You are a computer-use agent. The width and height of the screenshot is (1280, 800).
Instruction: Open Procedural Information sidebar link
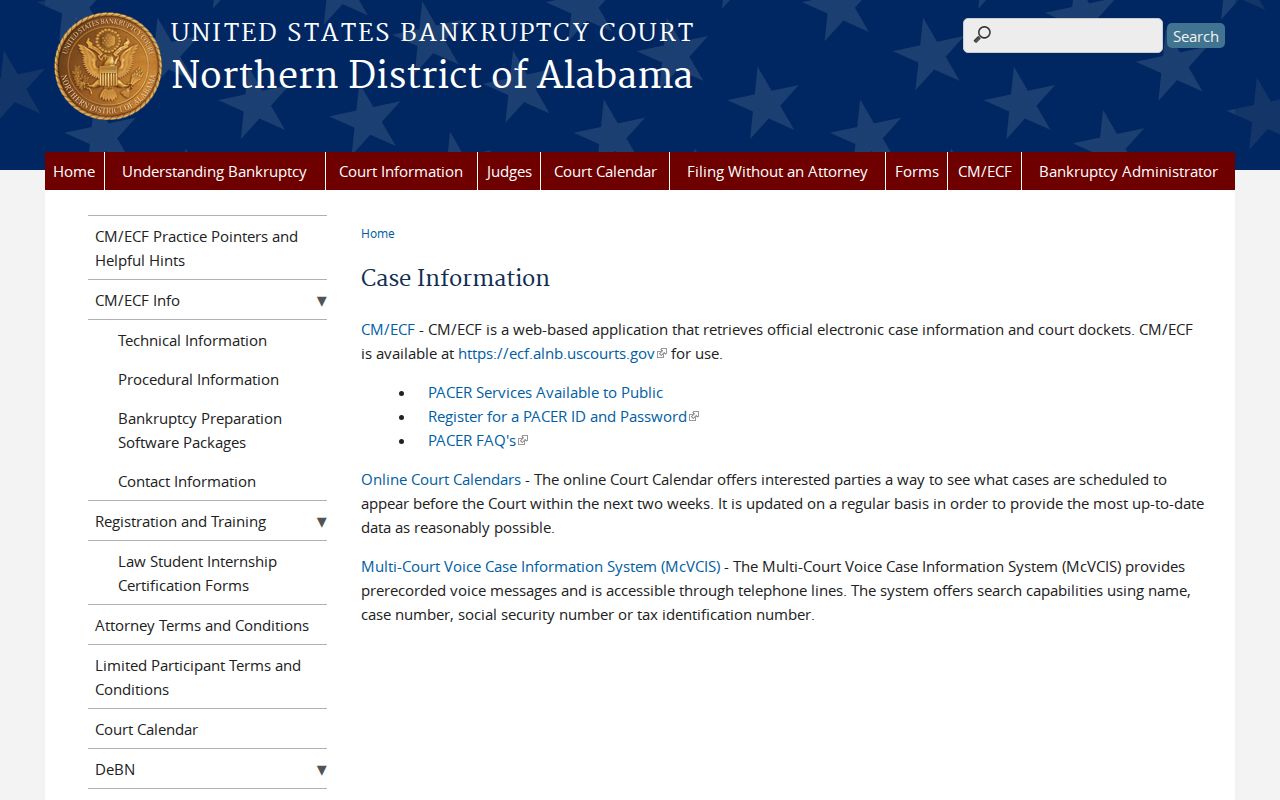tap(198, 379)
